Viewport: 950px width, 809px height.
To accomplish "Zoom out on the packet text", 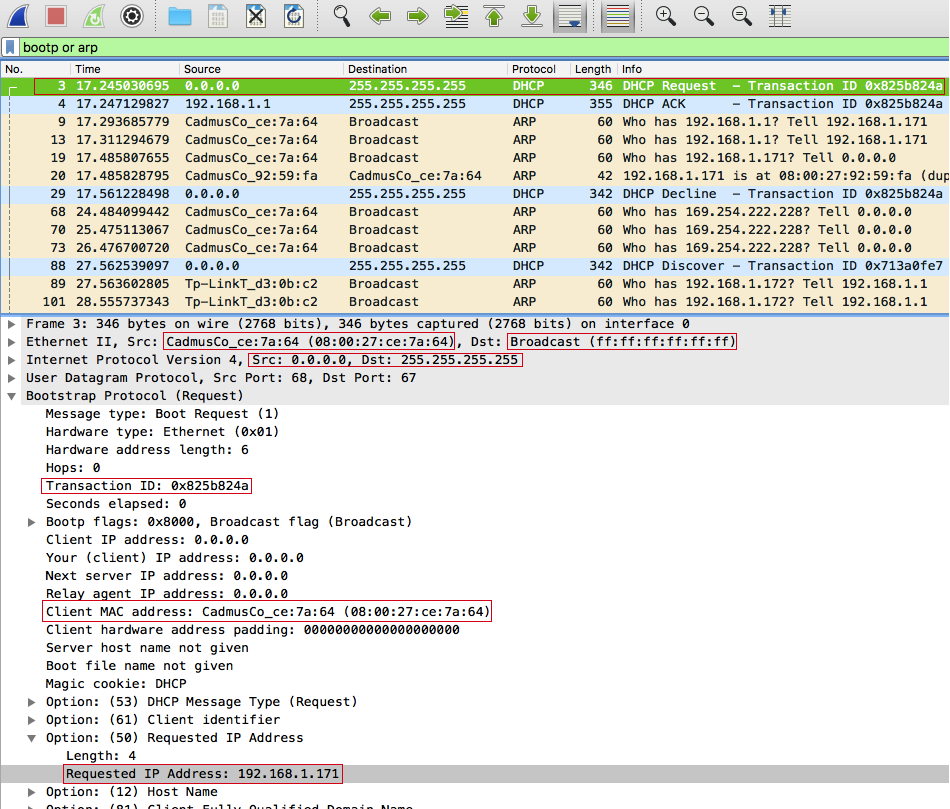I will pyautogui.click(x=703, y=16).
